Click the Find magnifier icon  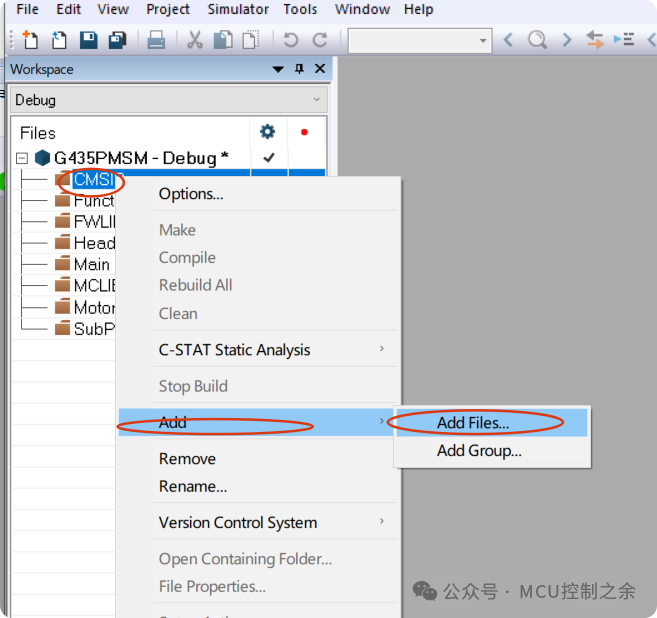point(537,40)
